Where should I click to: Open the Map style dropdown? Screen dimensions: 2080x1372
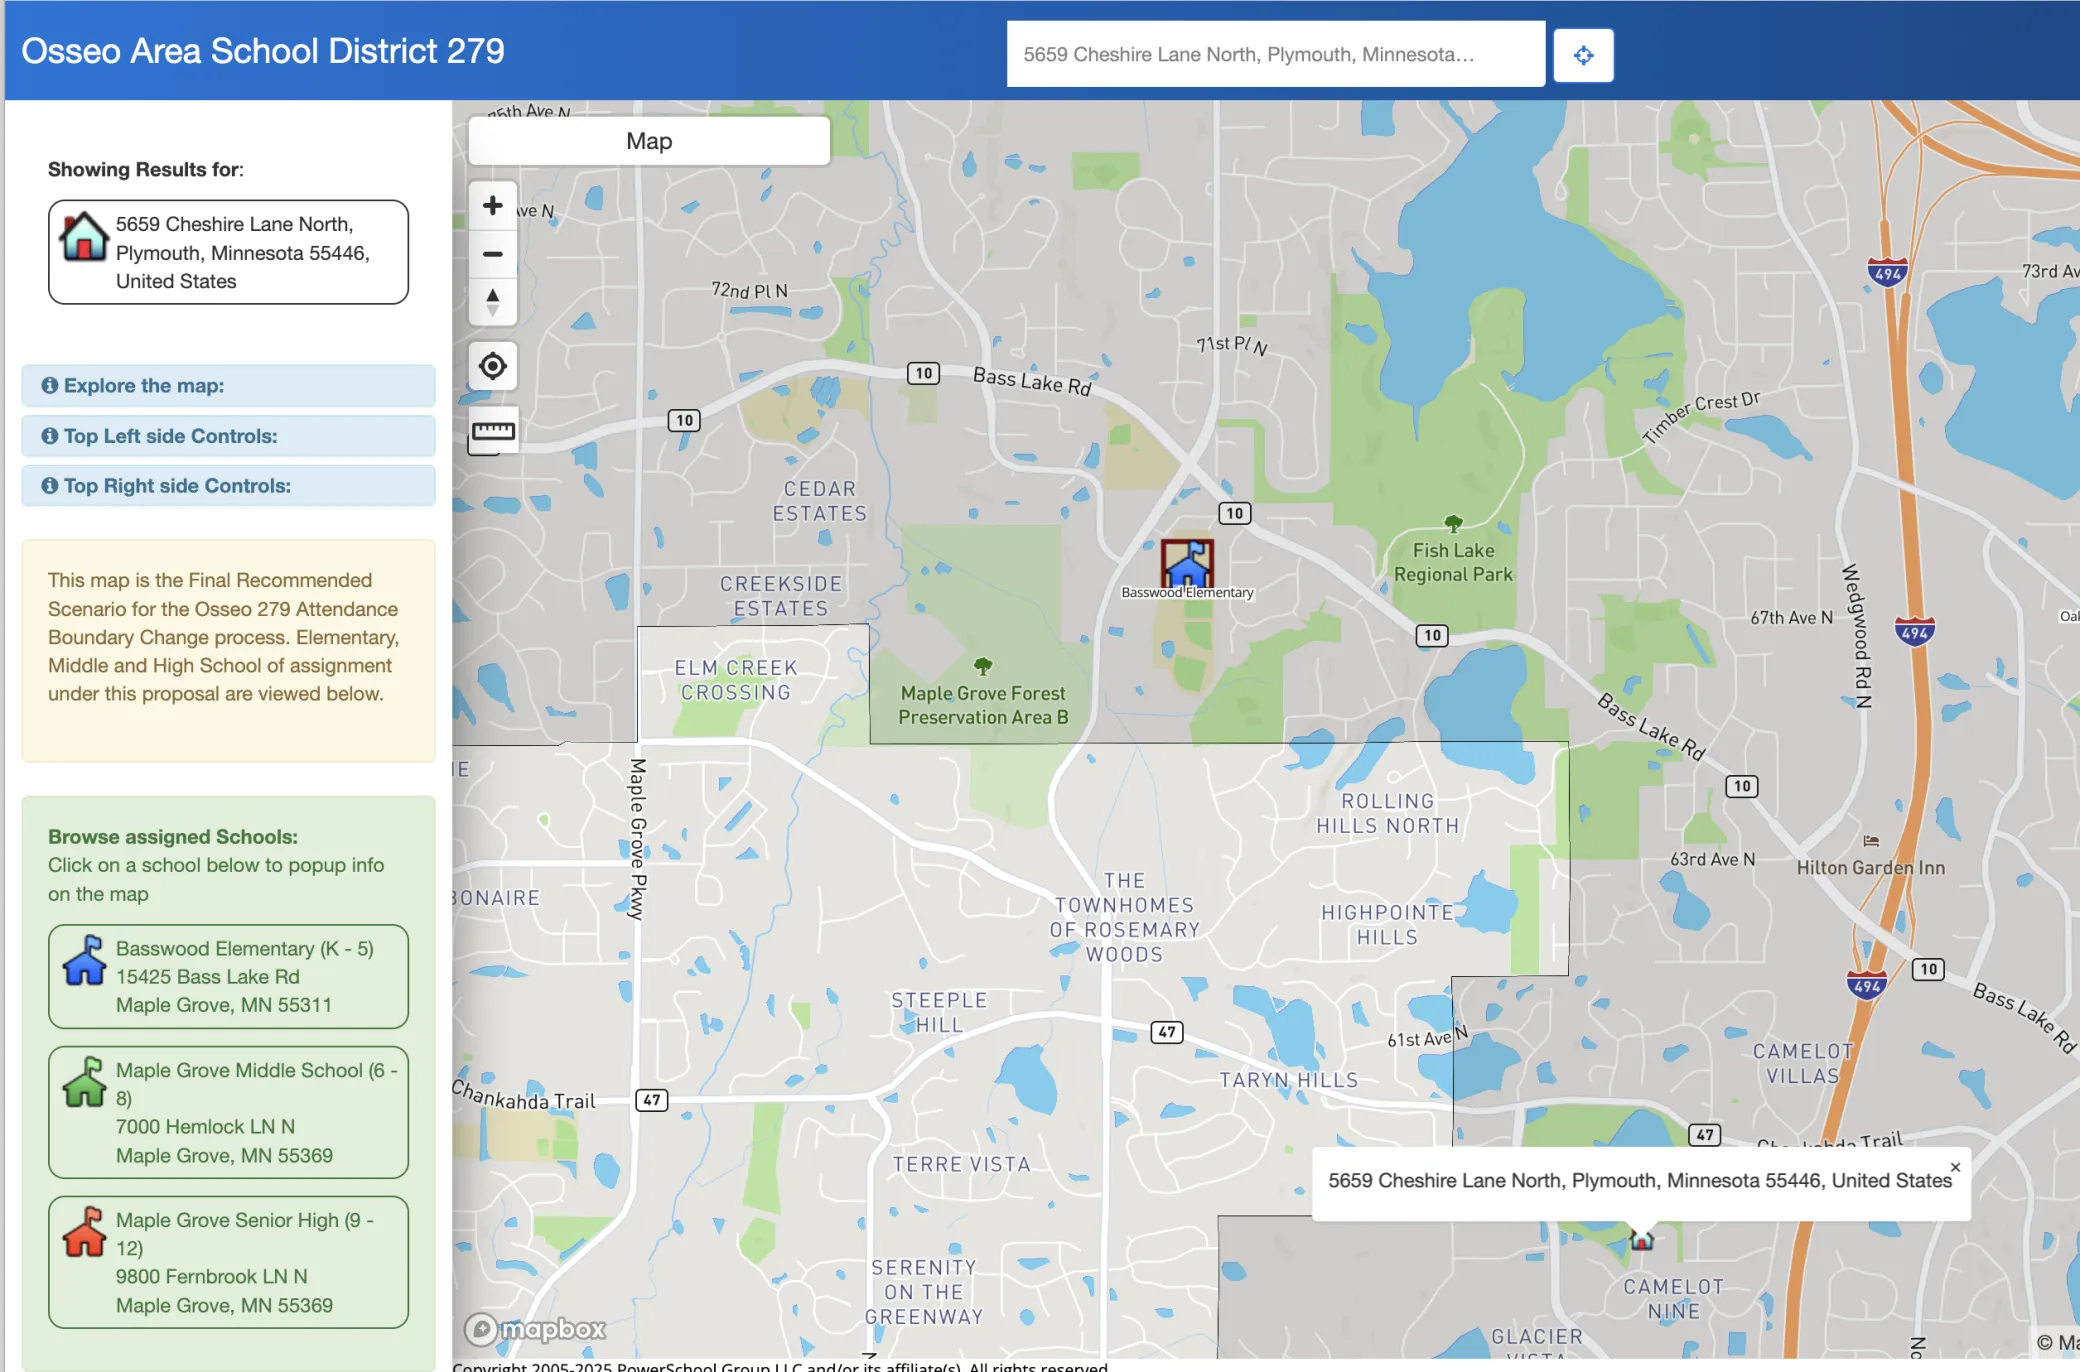click(x=649, y=141)
